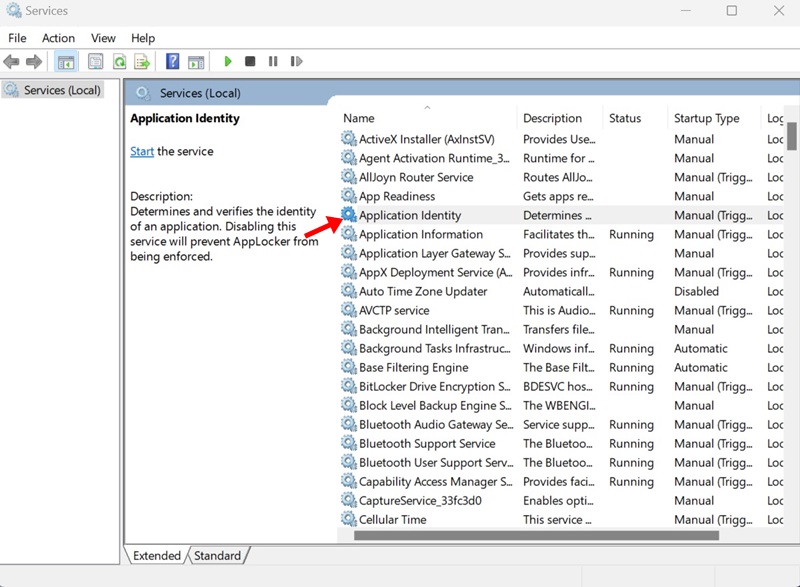Click the gear icon beside App Readiness
Viewport: 800px width, 587px height.
(x=349, y=196)
